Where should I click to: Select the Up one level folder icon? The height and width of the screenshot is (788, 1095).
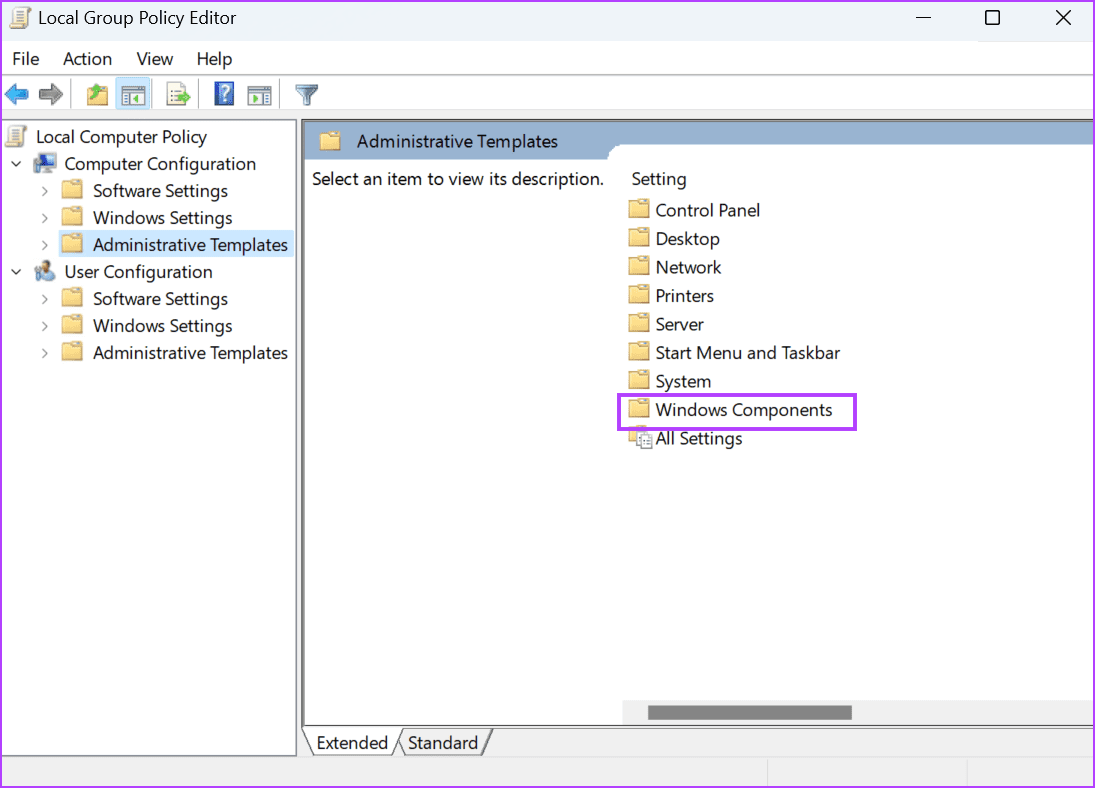point(97,93)
